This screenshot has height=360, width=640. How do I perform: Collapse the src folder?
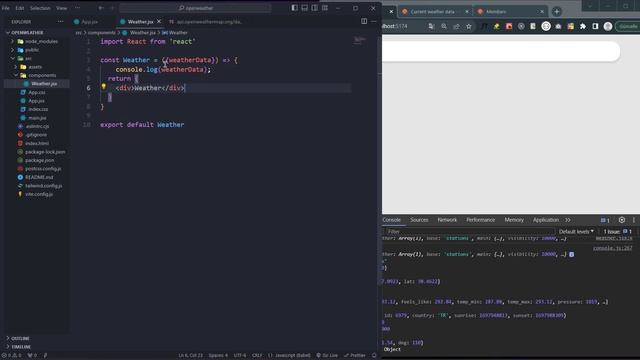pos(12,58)
